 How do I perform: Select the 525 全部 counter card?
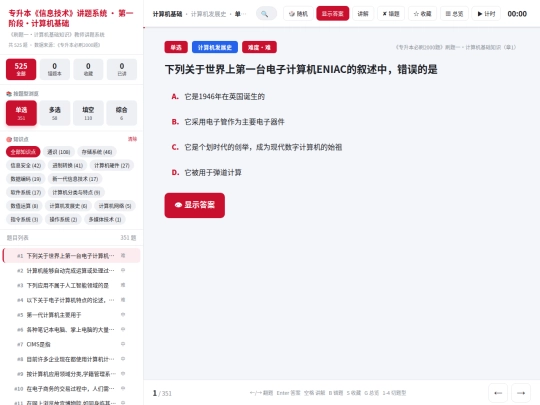(x=21, y=69)
